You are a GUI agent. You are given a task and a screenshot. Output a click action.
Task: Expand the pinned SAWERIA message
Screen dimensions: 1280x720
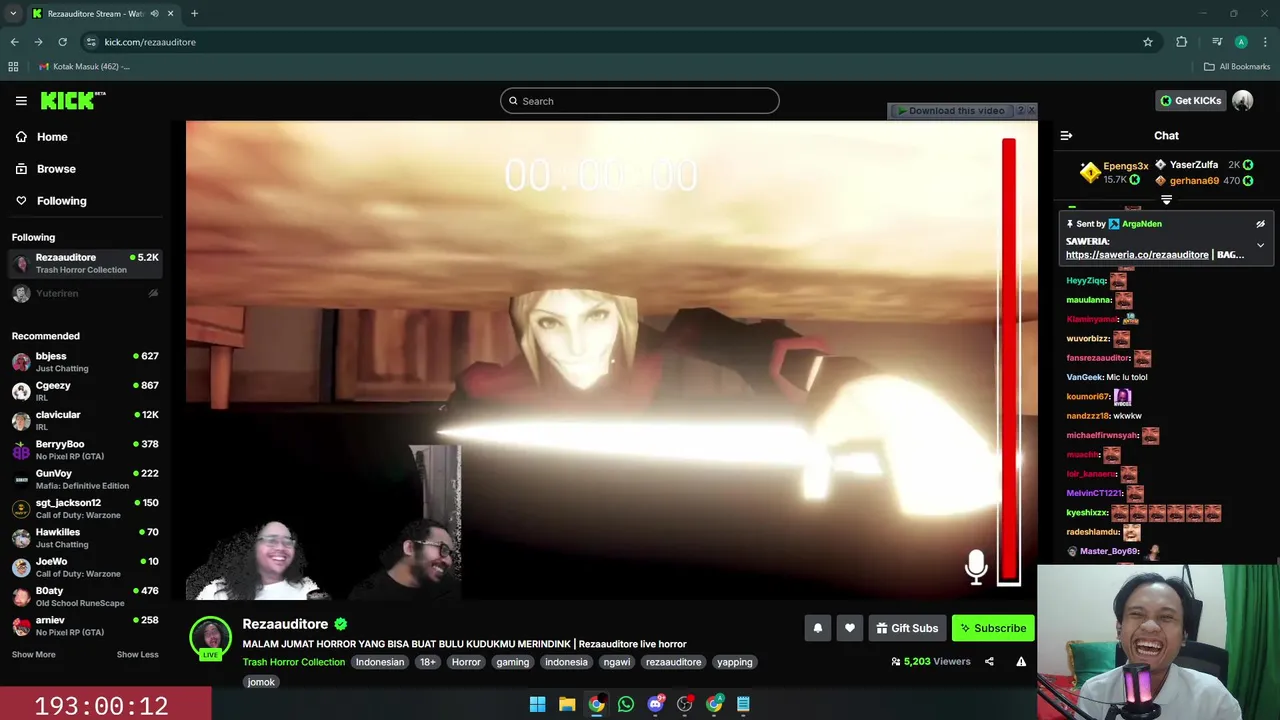[x=1260, y=245]
